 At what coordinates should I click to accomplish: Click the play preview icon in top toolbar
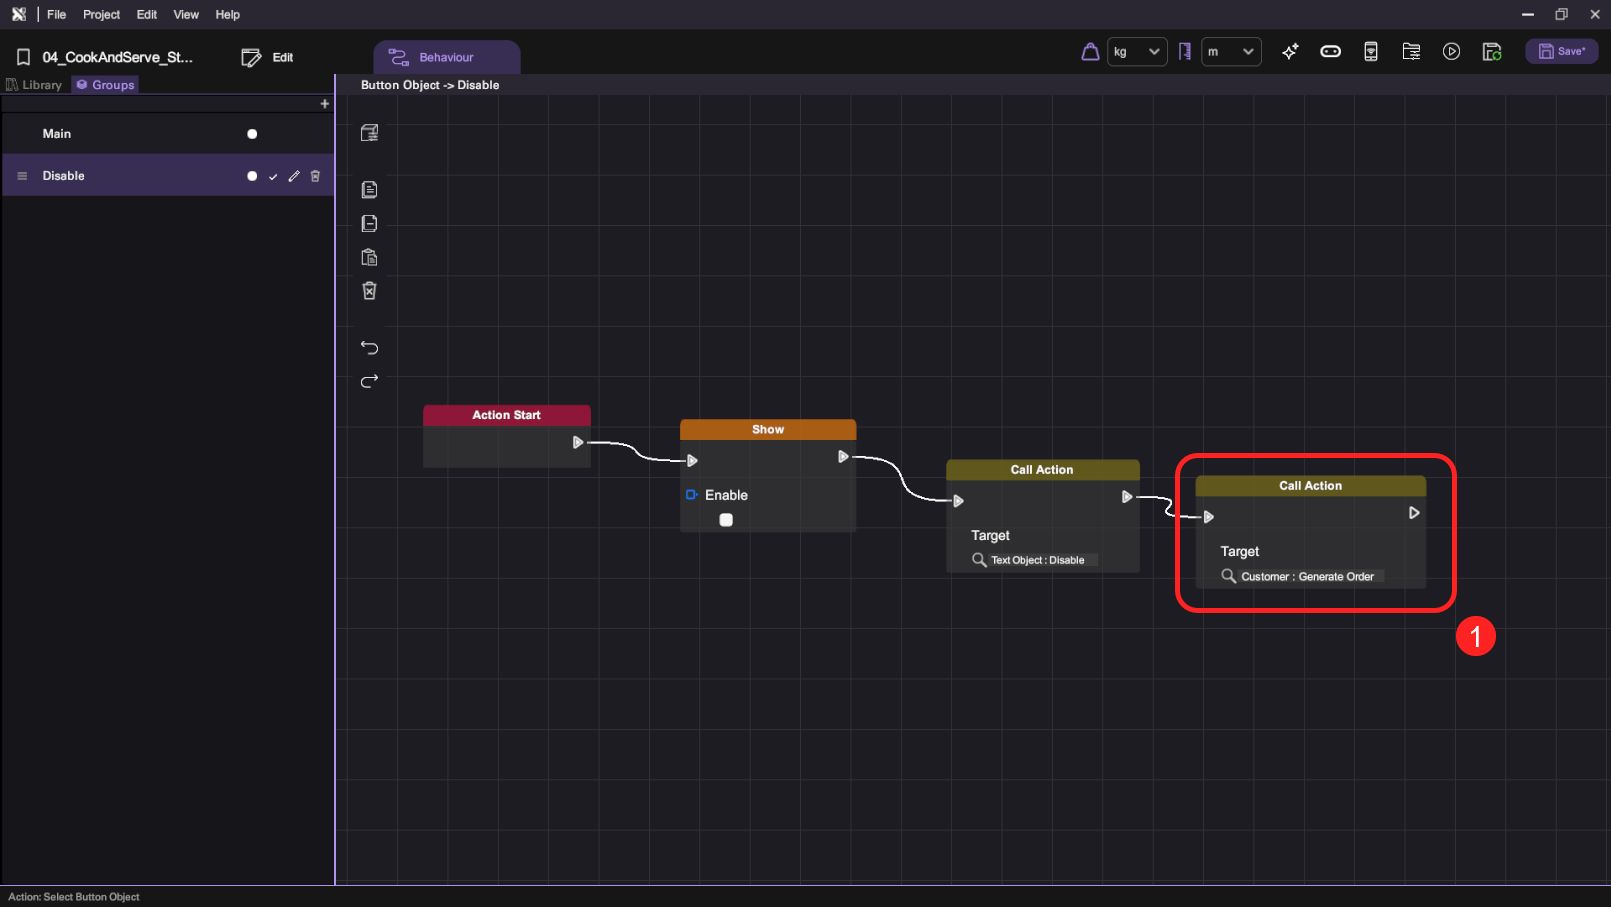click(1451, 52)
